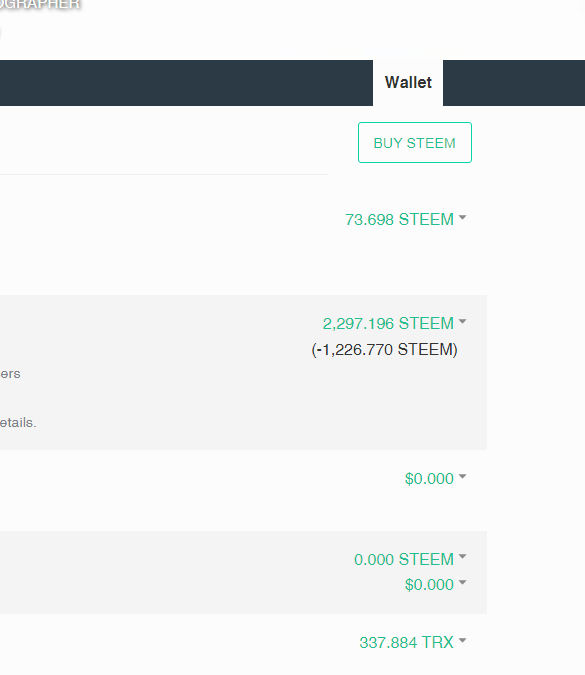The height and width of the screenshot is (675, 585).
Task: Click the truncated "etails." description text
Action: coord(18,423)
